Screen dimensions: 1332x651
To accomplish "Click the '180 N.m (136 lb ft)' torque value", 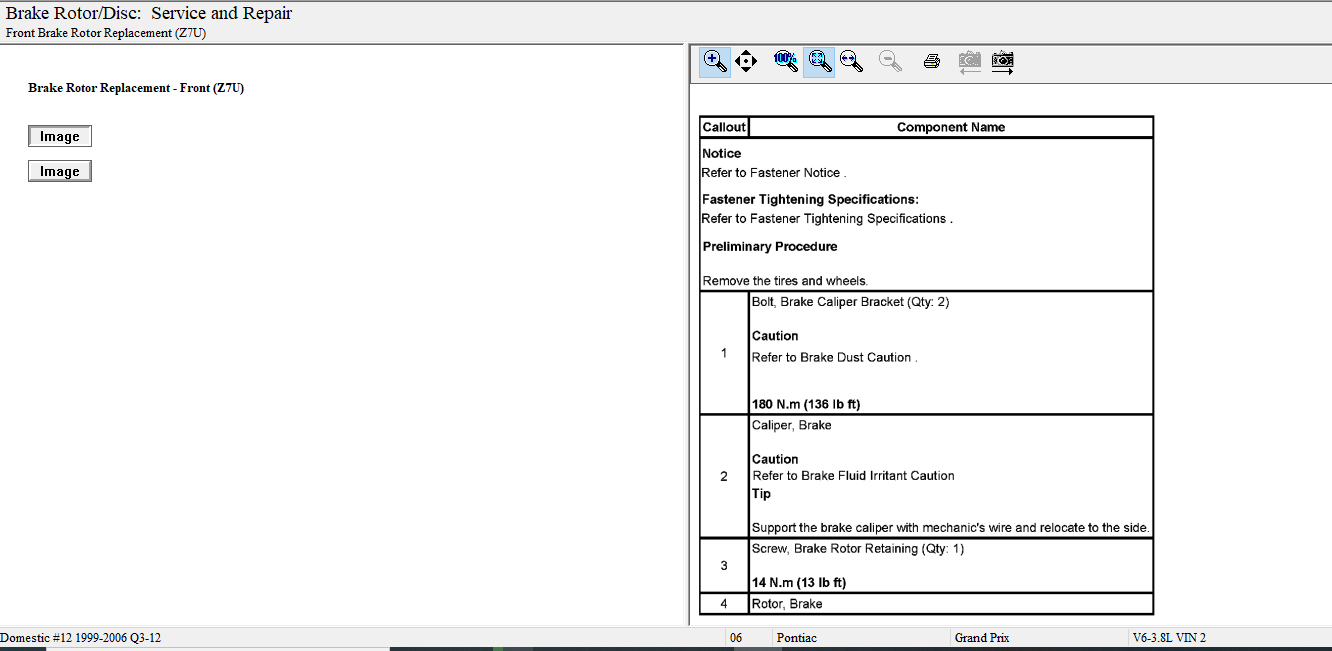I will [x=806, y=405].
